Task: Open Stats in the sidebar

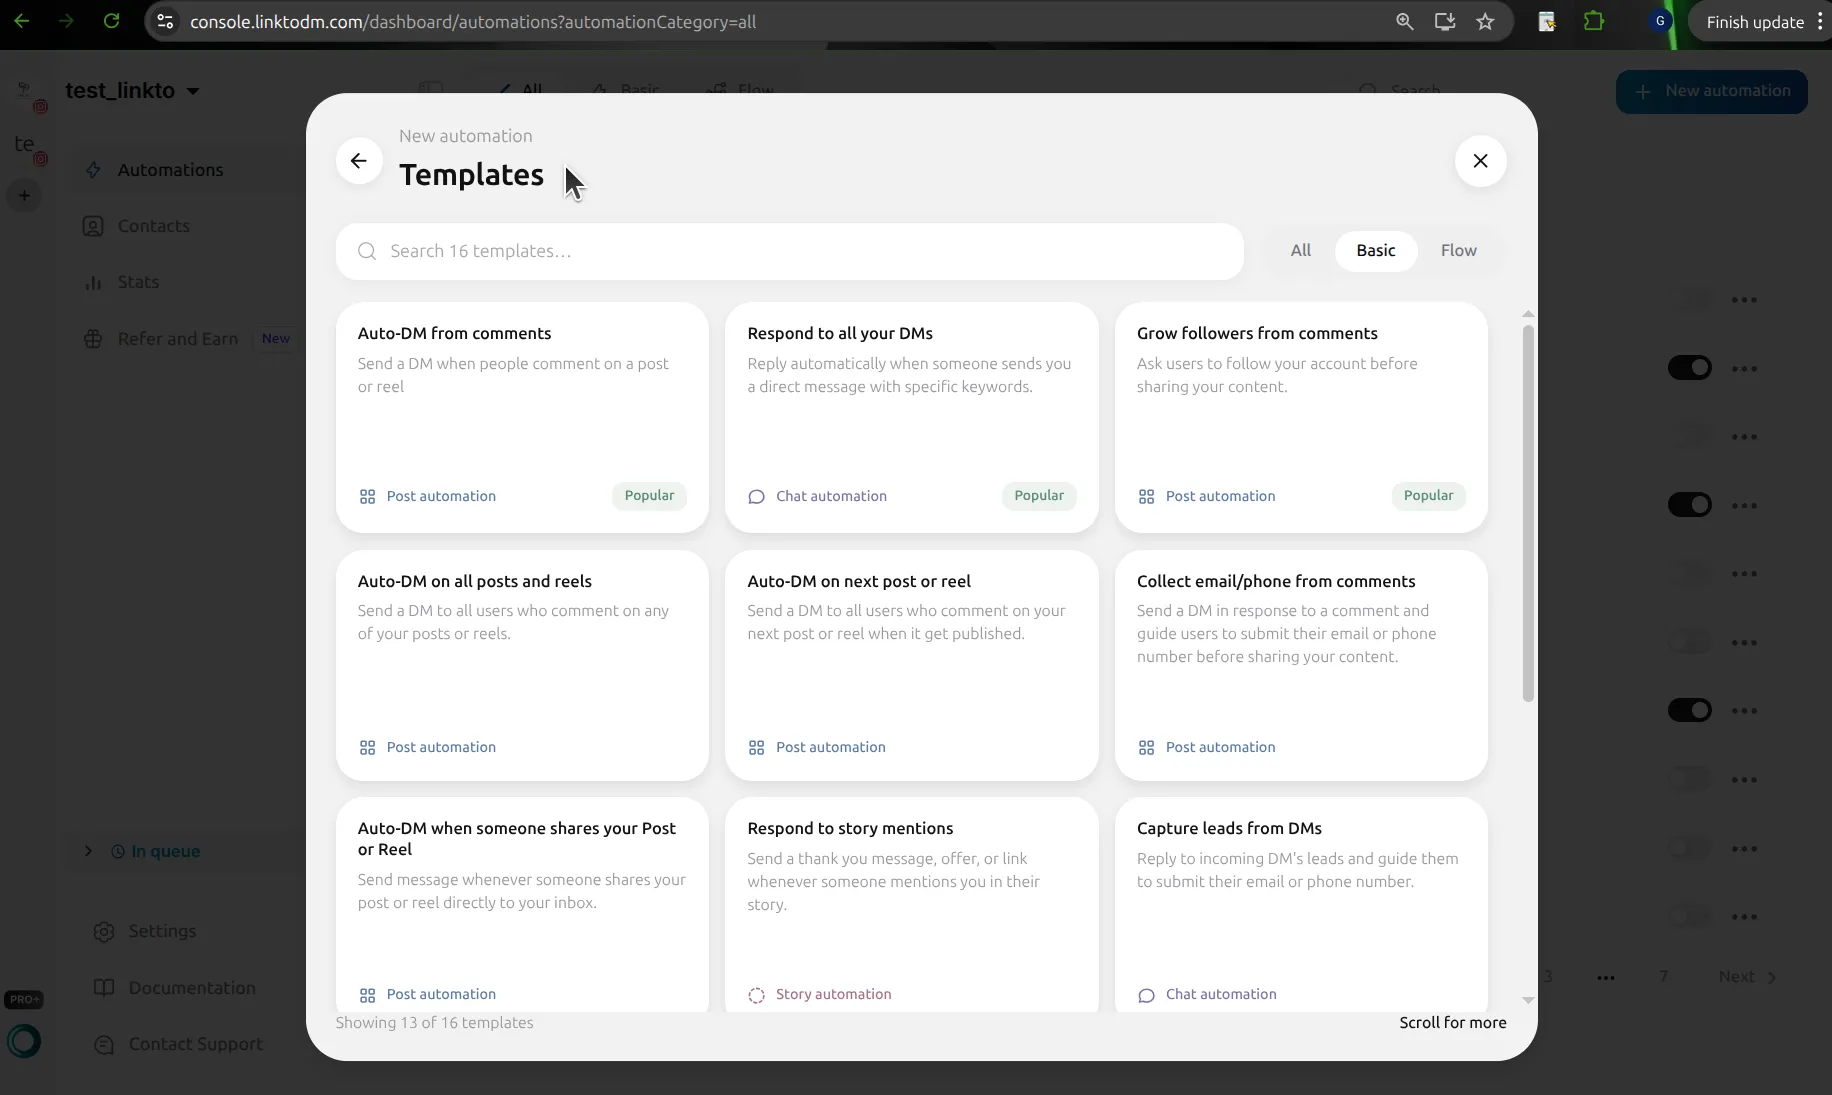Action: click(138, 282)
